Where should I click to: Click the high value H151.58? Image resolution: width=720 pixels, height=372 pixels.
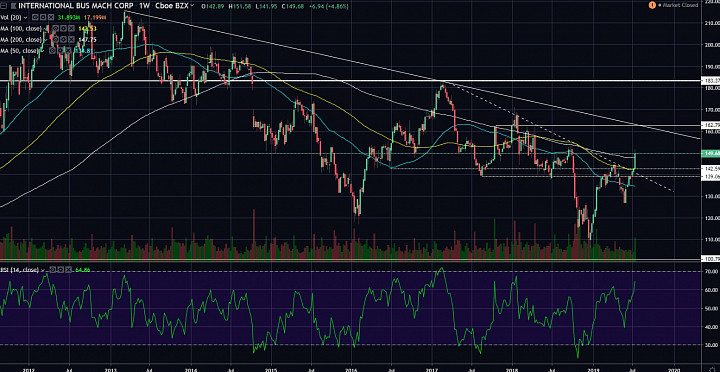pyautogui.click(x=240, y=6)
